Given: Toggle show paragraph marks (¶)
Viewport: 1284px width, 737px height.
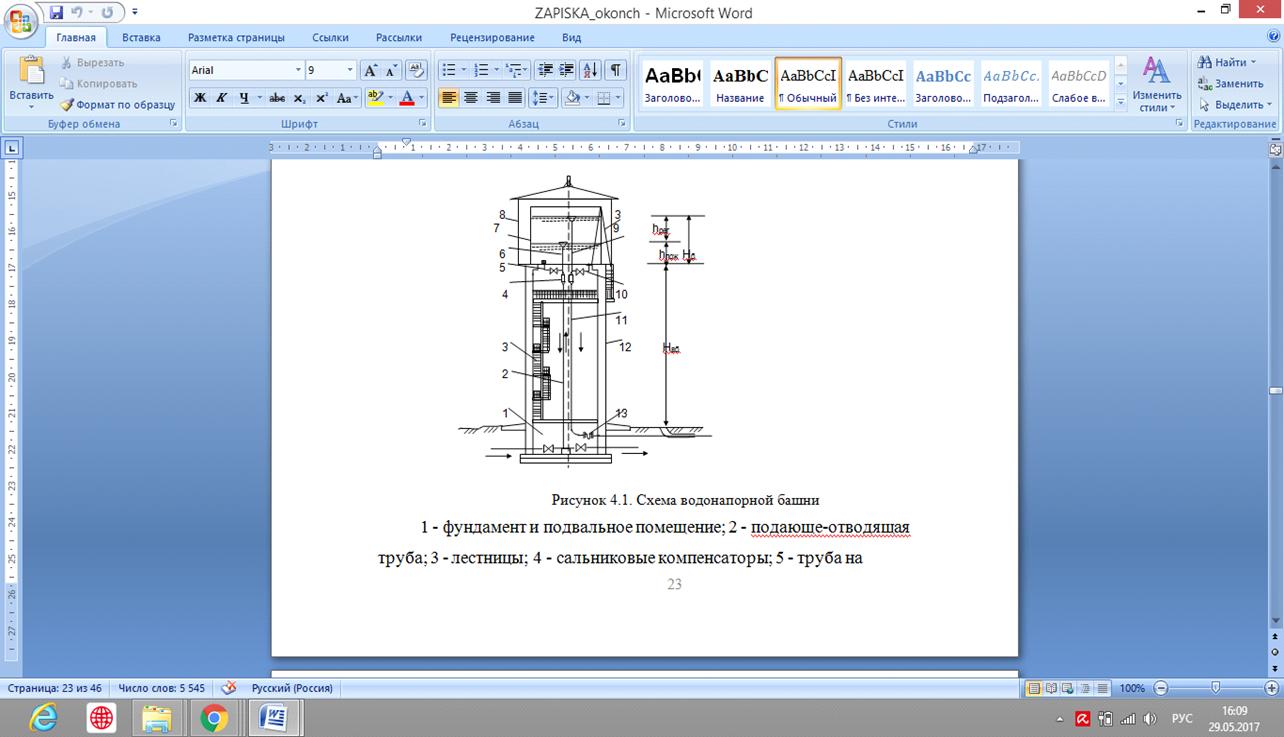Looking at the screenshot, I should point(616,70).
